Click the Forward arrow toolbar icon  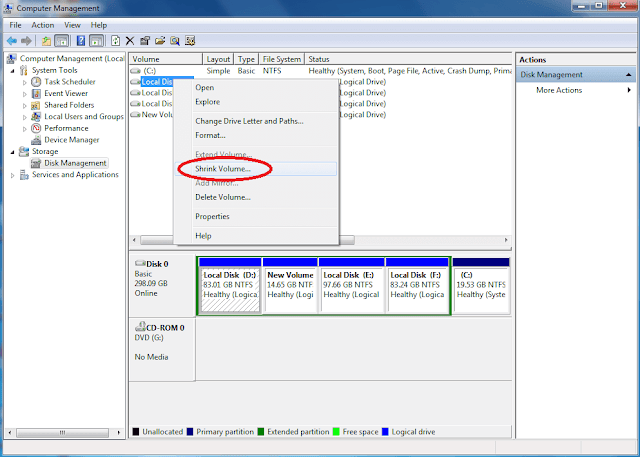26,41
